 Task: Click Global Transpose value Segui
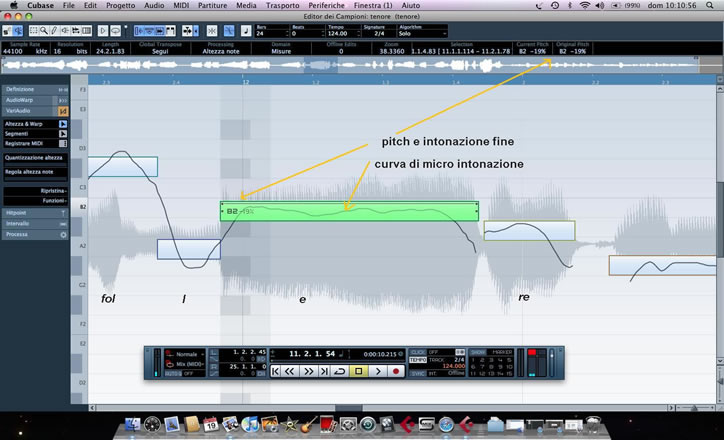(x=160, y=51)
